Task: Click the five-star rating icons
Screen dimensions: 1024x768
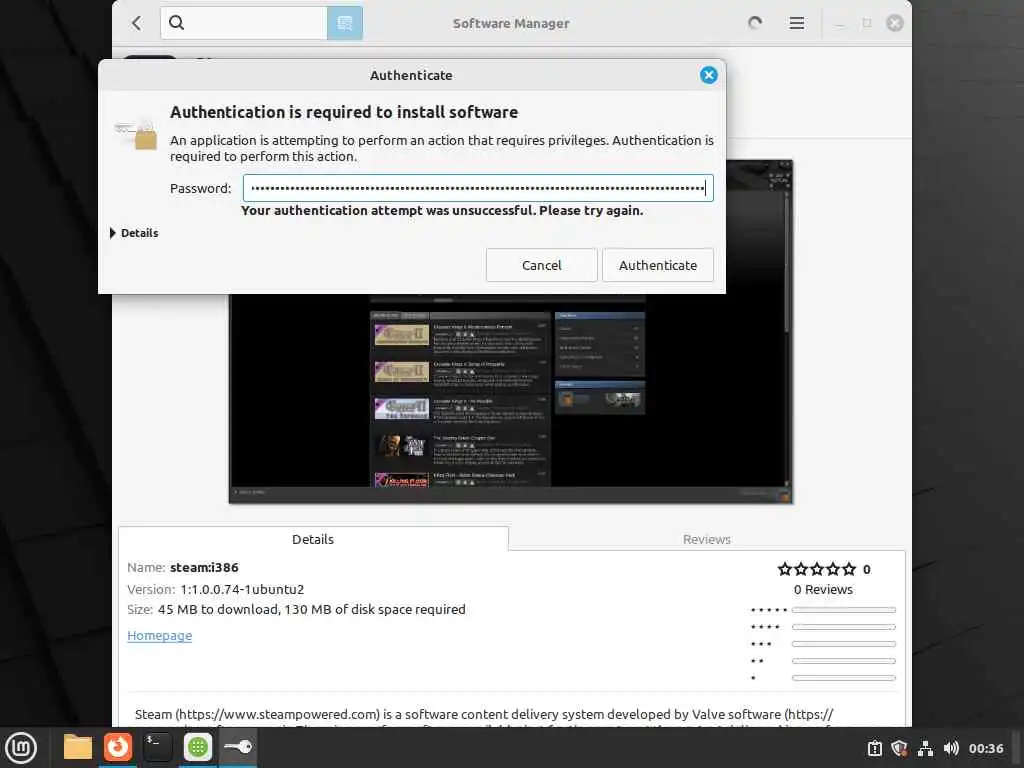Action: [x=816, y=569]
